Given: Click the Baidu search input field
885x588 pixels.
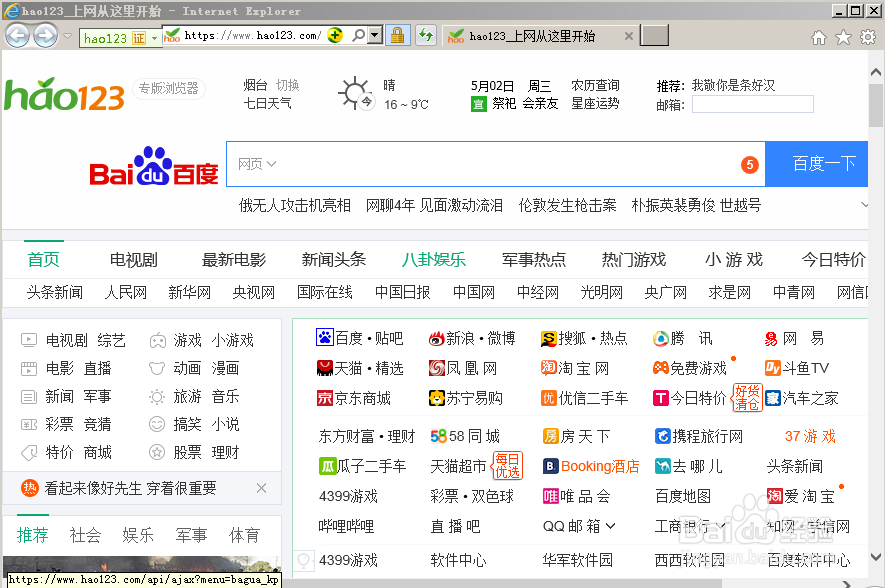Looking at the screenshot, I should 497,164.
